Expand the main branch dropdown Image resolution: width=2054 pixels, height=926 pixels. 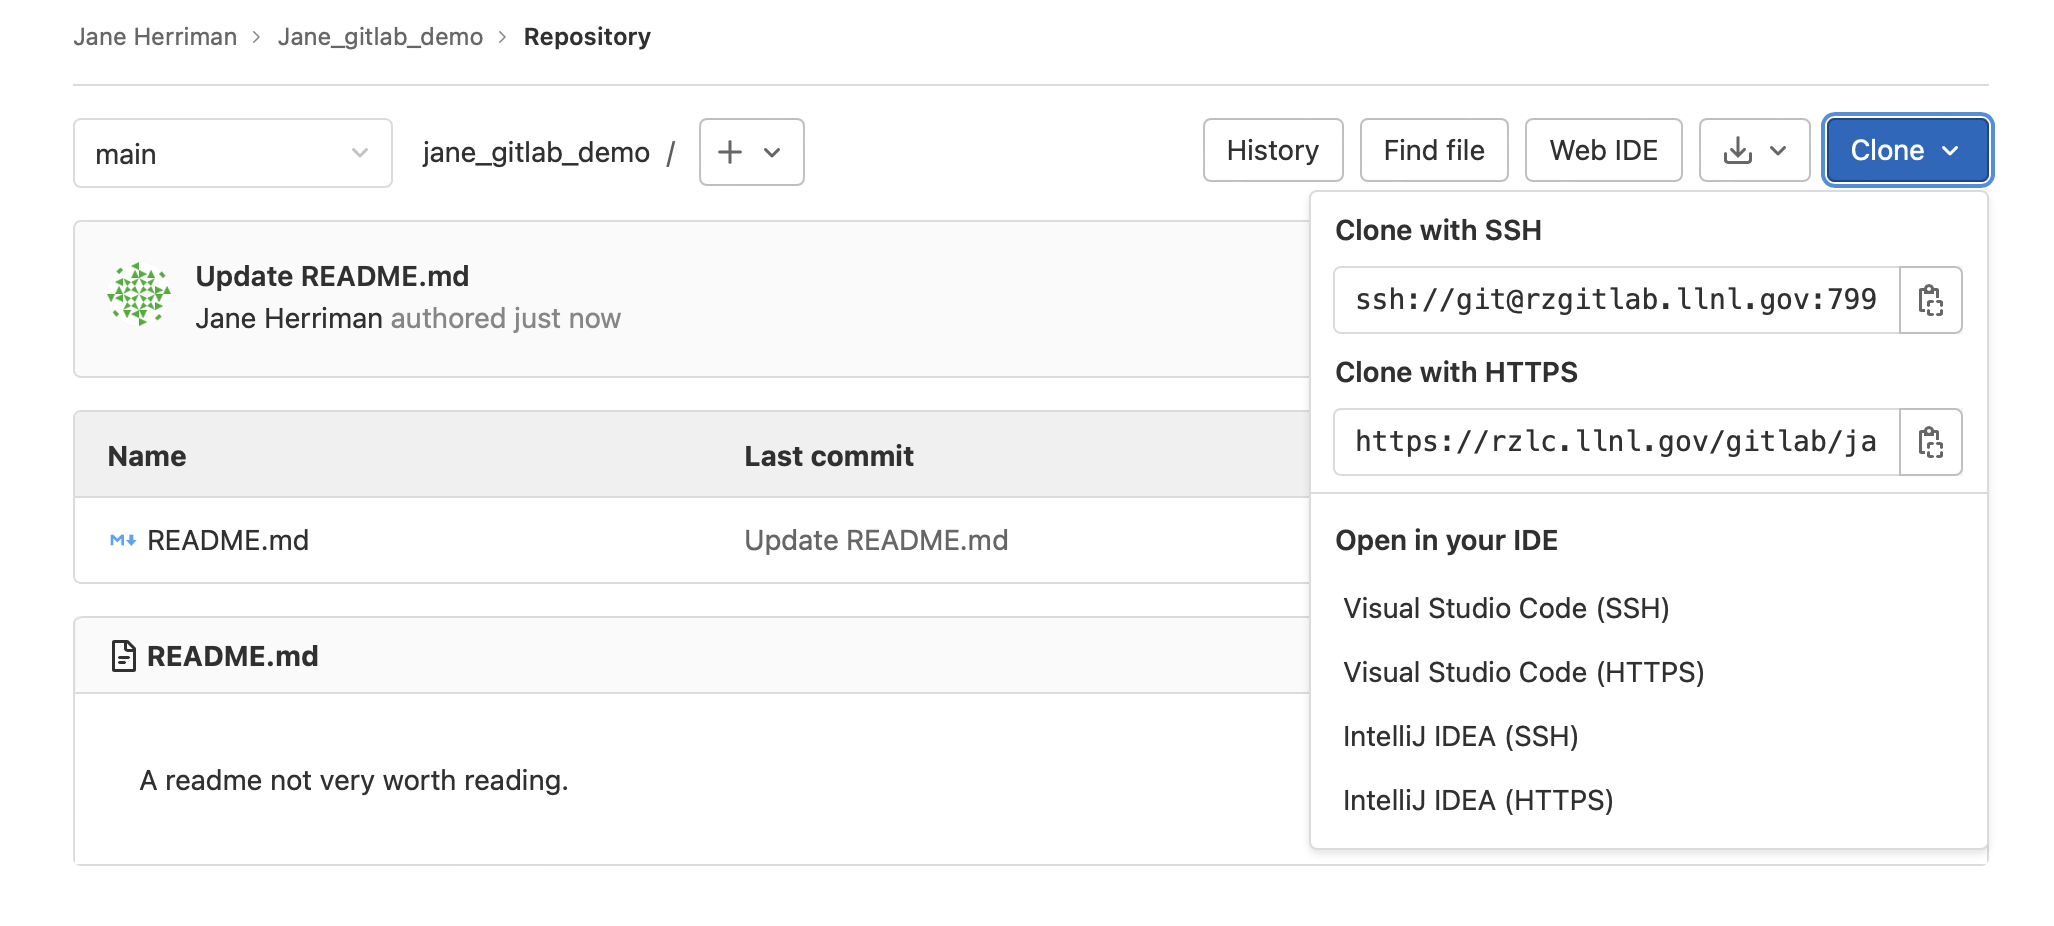(233, 153)
